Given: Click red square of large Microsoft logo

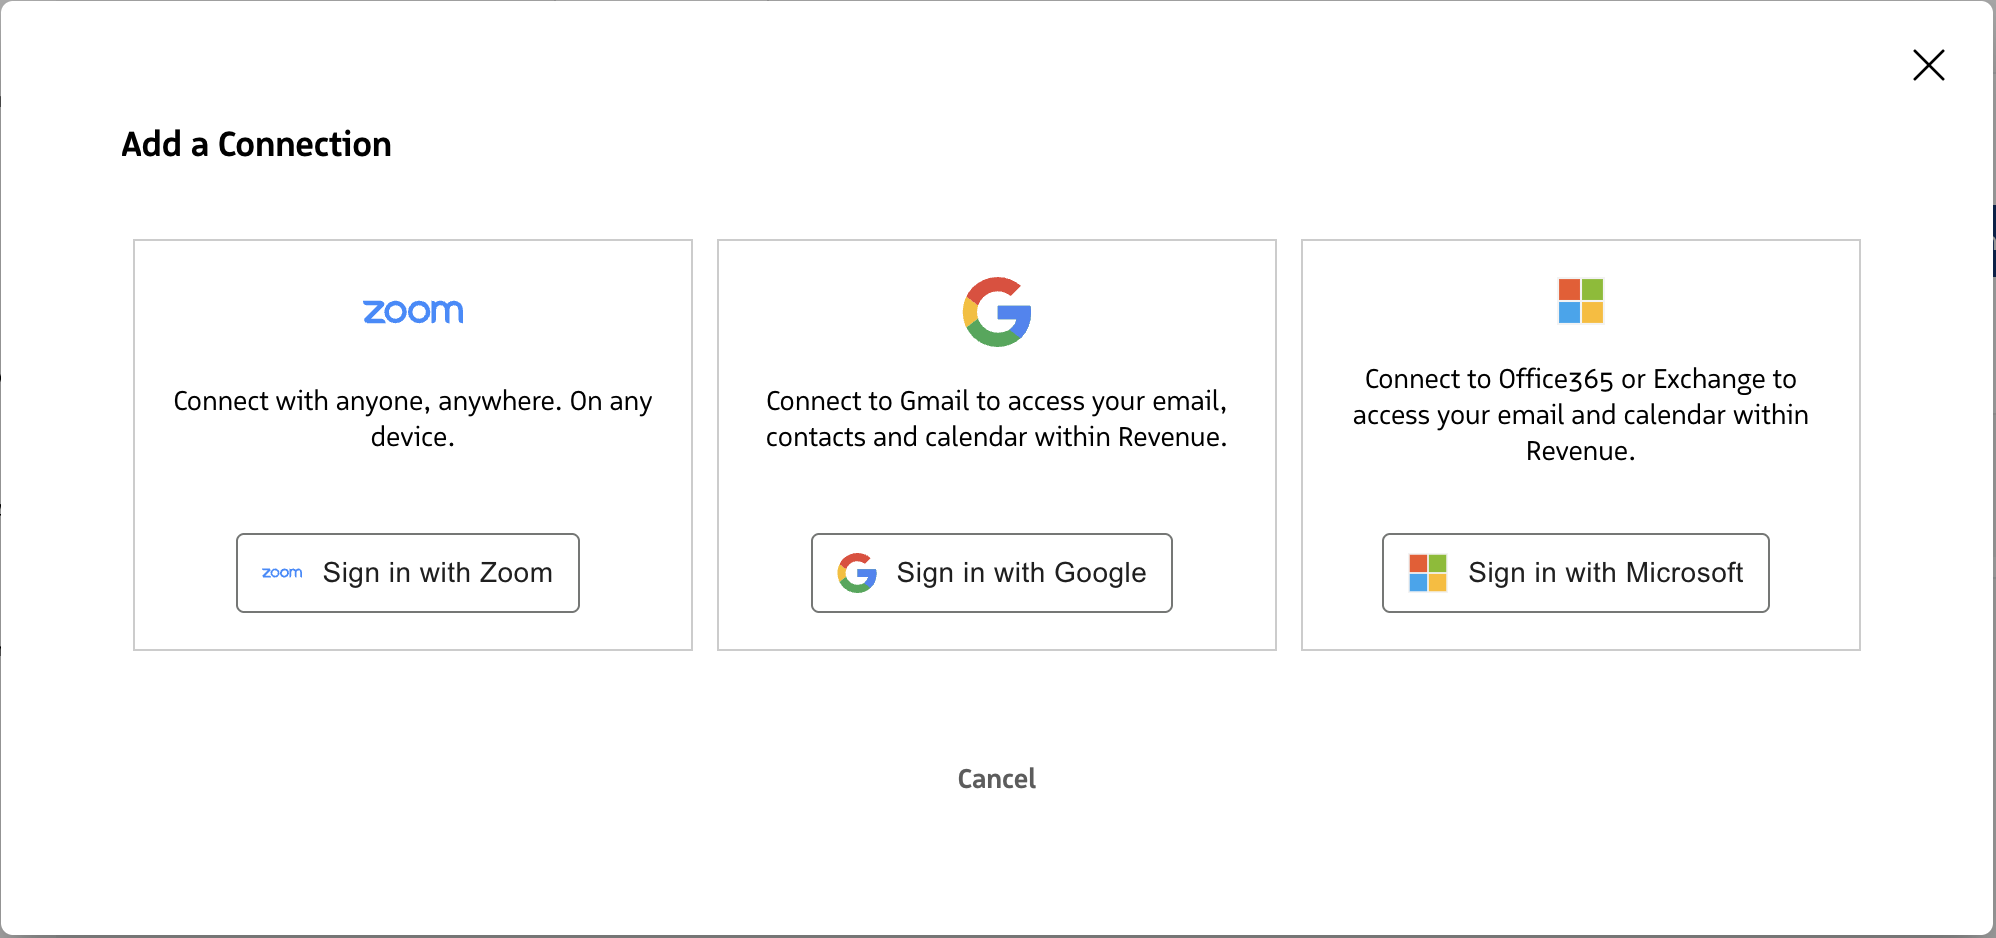Looking at the screenshot, I should pos(1569,290).
